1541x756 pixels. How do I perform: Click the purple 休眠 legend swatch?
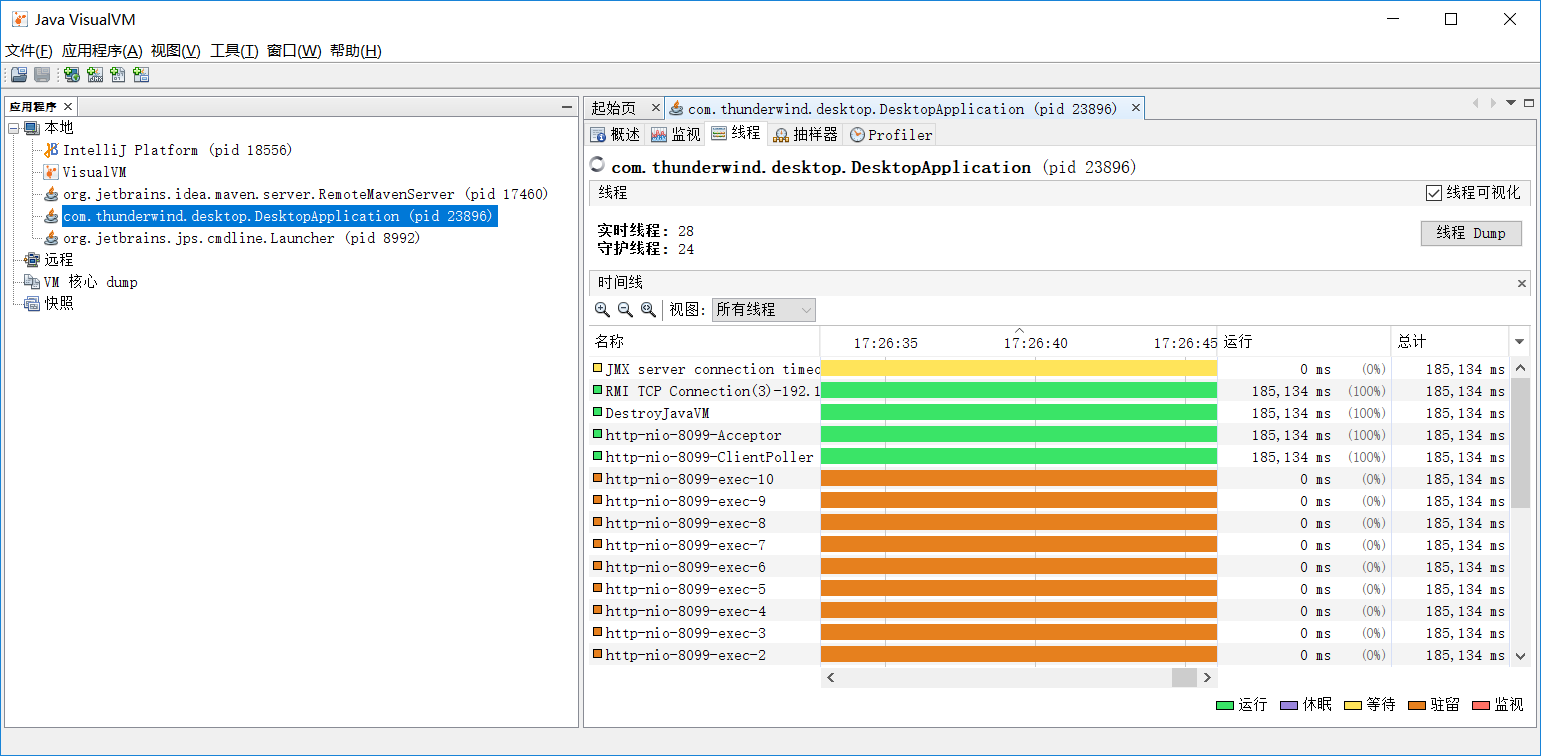coord(1289,705)
